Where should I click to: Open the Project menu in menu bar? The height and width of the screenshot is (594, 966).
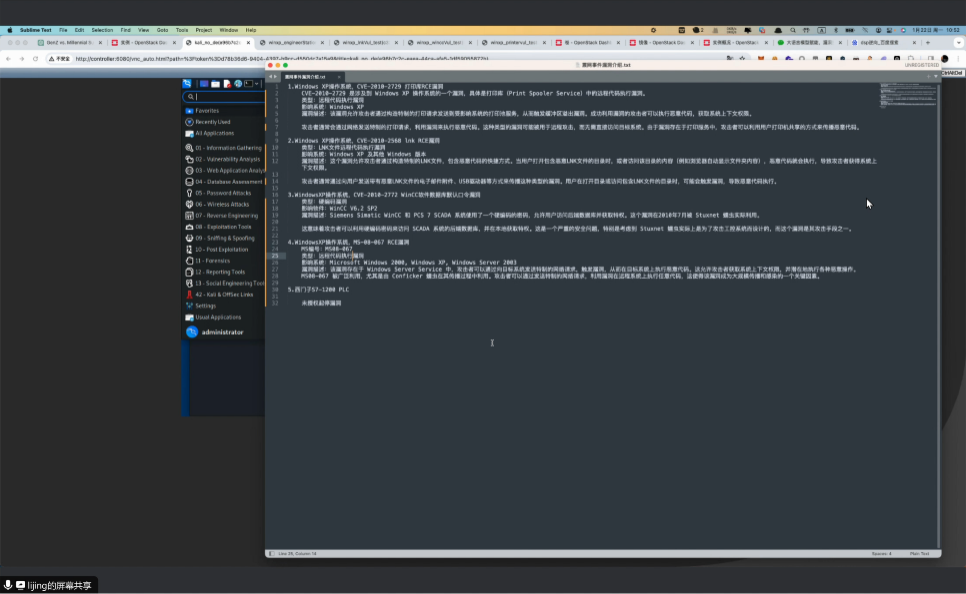click(x=203, y=30)
